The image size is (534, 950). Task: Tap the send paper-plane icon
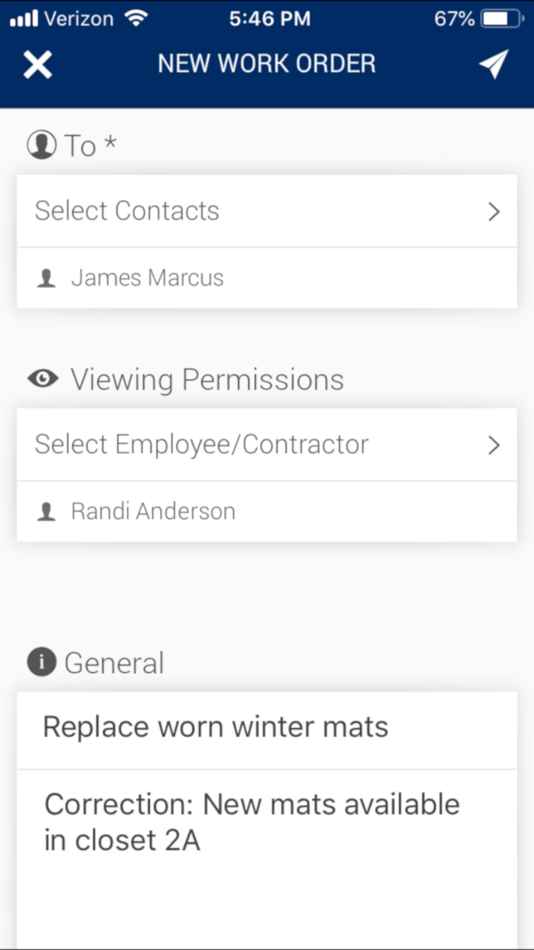[x=493, y=64]
